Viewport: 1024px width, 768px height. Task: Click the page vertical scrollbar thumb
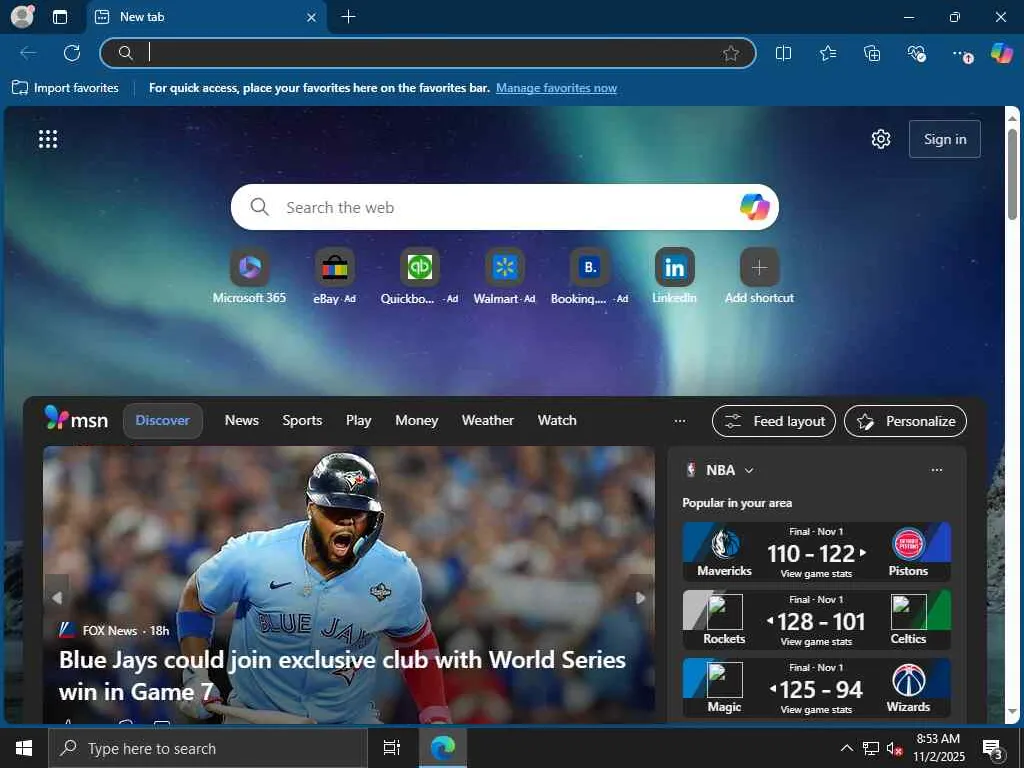click(x=1012, y=174)
